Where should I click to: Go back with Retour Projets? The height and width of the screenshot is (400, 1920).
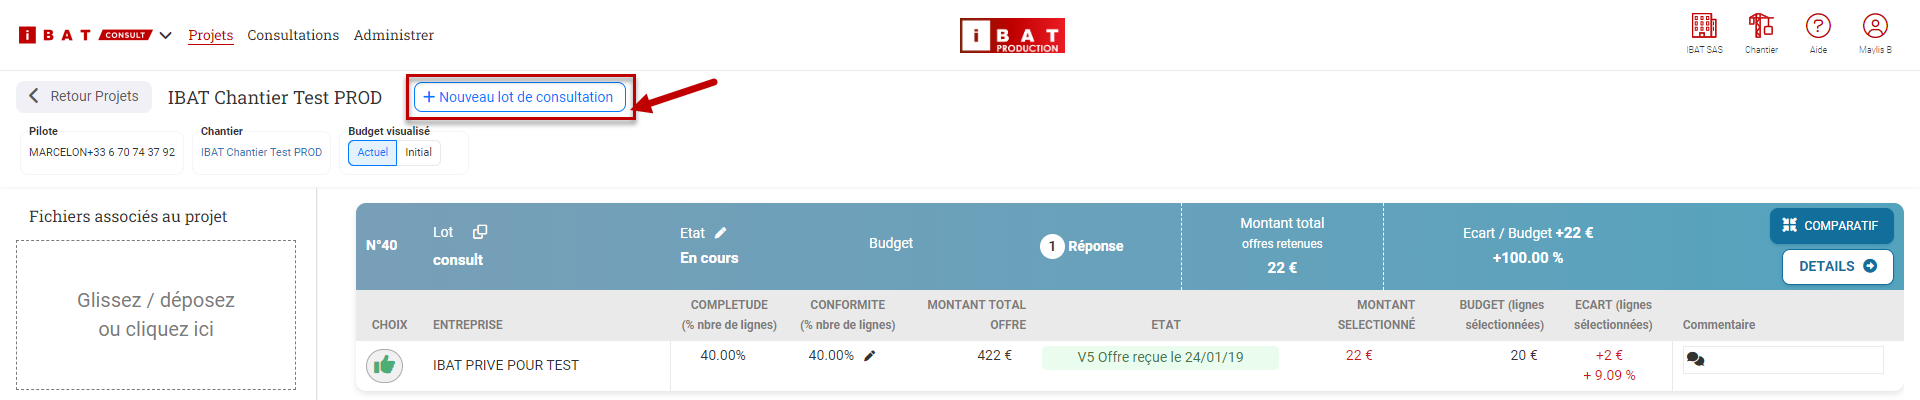84,97
